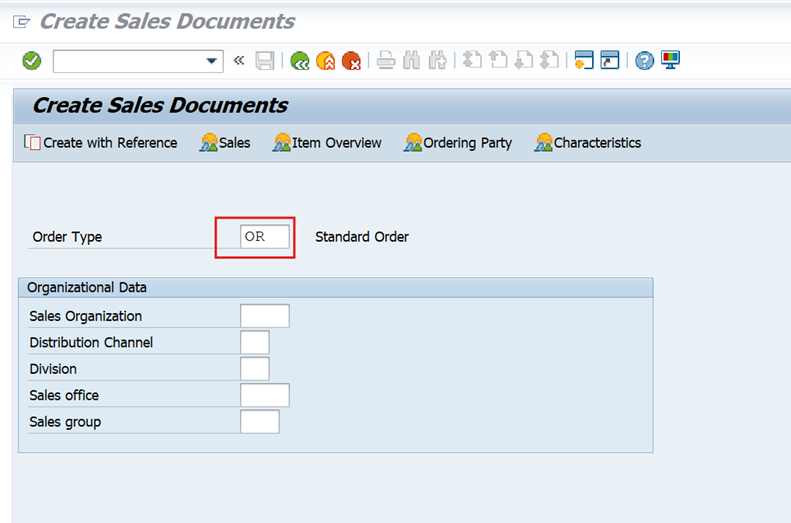Click the Find binoculars icon
This screenshot has height=523, width=791.
pos(412,61)
